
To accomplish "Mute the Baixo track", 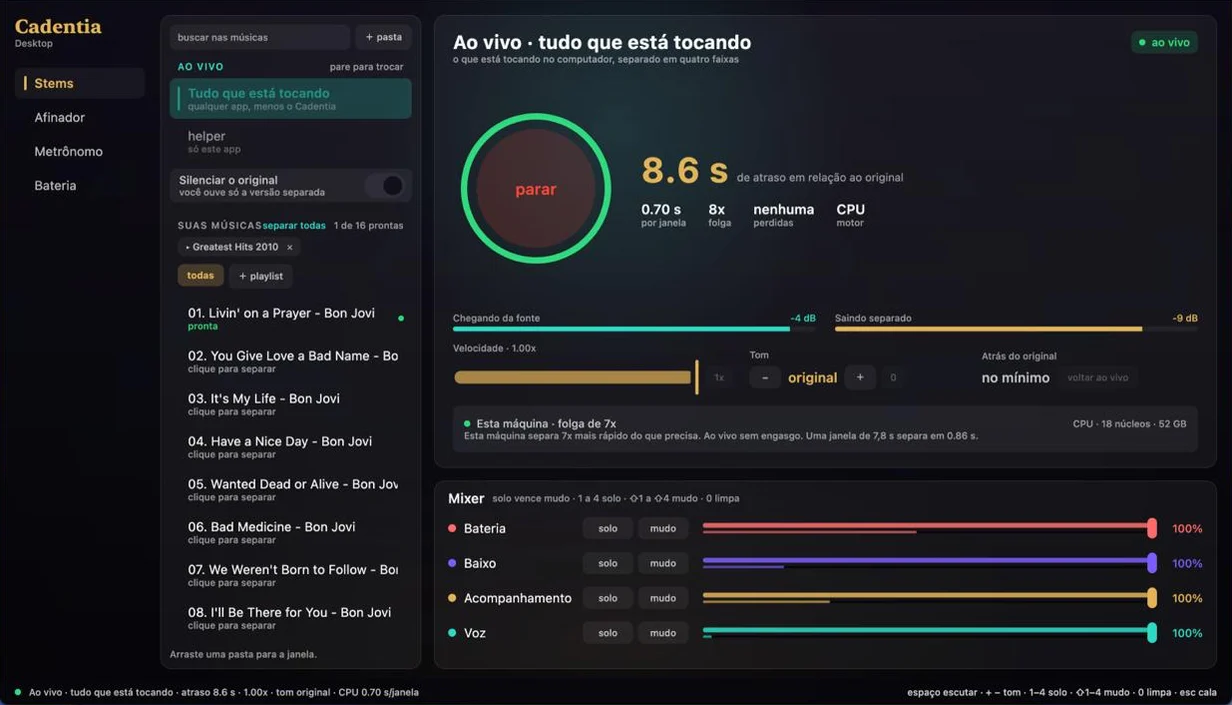I will point(663,563).
